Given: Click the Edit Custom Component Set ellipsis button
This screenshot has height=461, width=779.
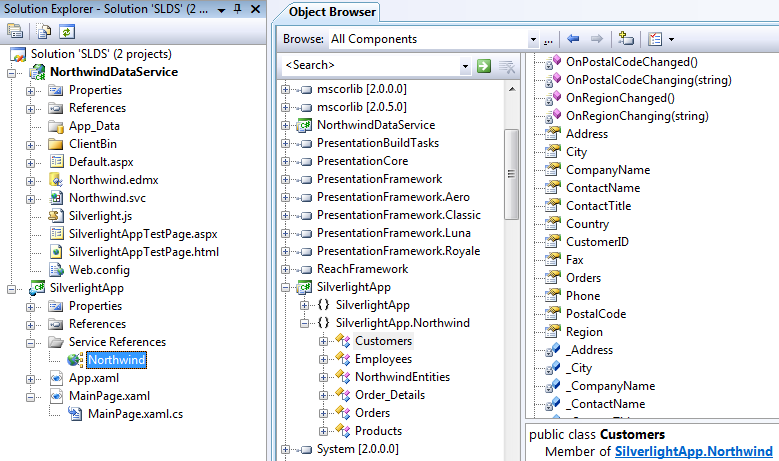Looking at the screenshot, I should click(x=548, y=40).
